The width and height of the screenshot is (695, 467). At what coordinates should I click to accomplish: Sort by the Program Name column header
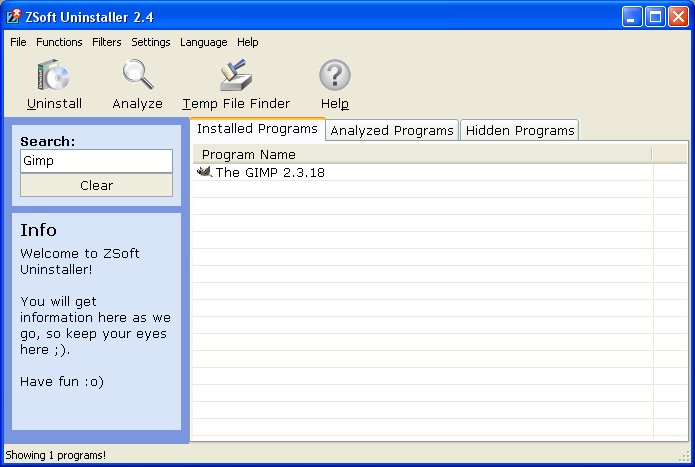(x=422, y=154)
